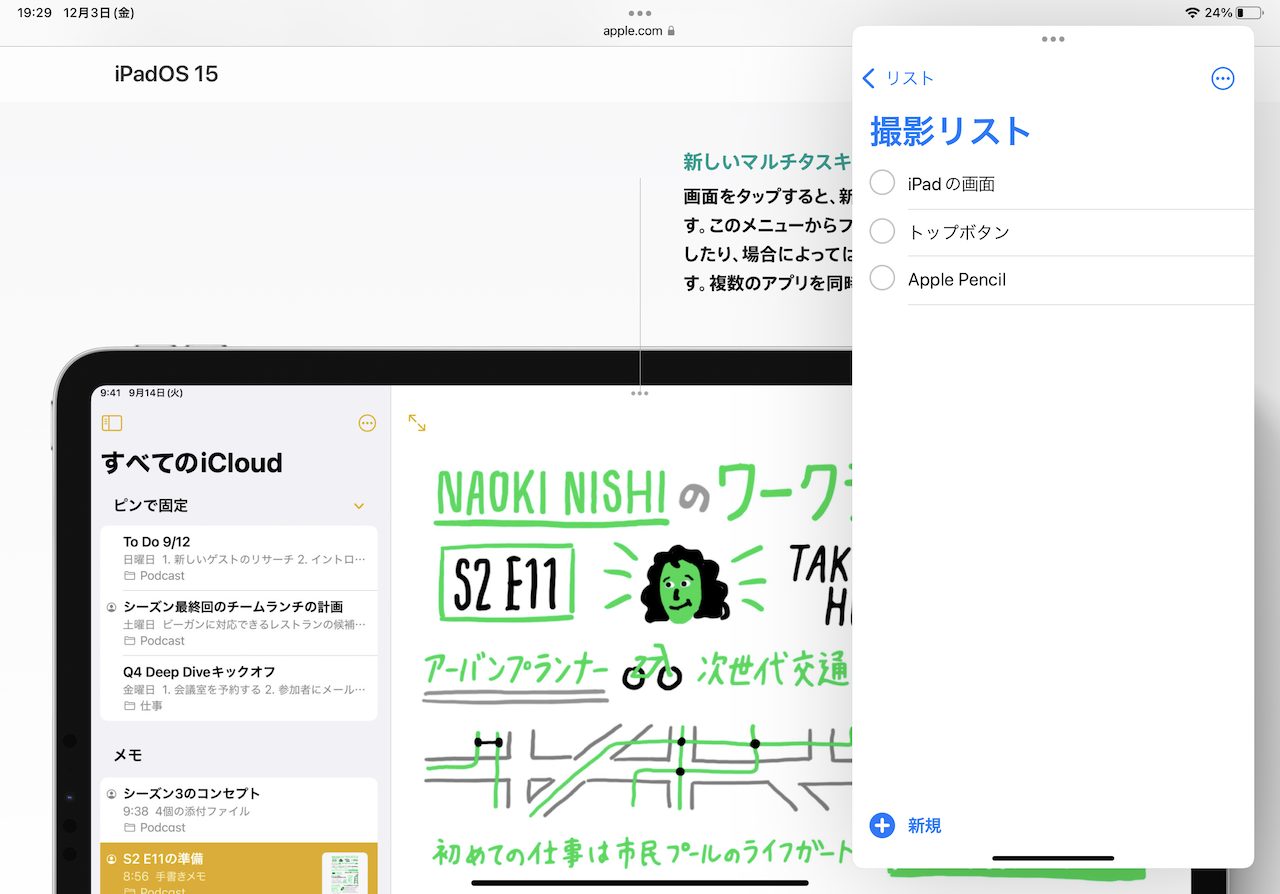Add a new reminder with 新規
Screen dimensions: 1280x894
(x=906, y=825)
